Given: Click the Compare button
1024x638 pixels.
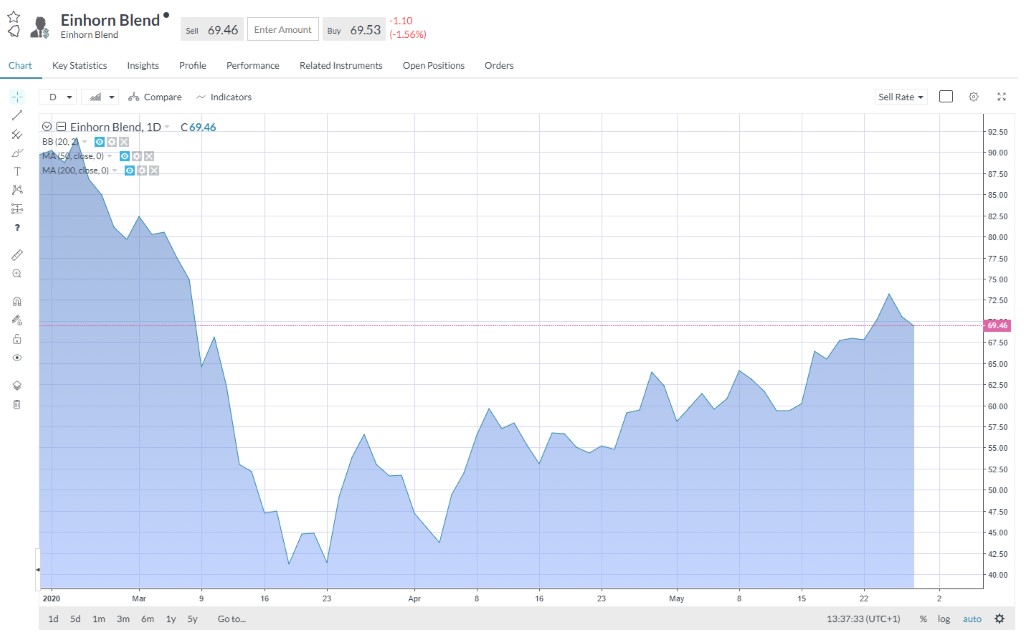Looking at the screenshot, I should coord(155,97).
